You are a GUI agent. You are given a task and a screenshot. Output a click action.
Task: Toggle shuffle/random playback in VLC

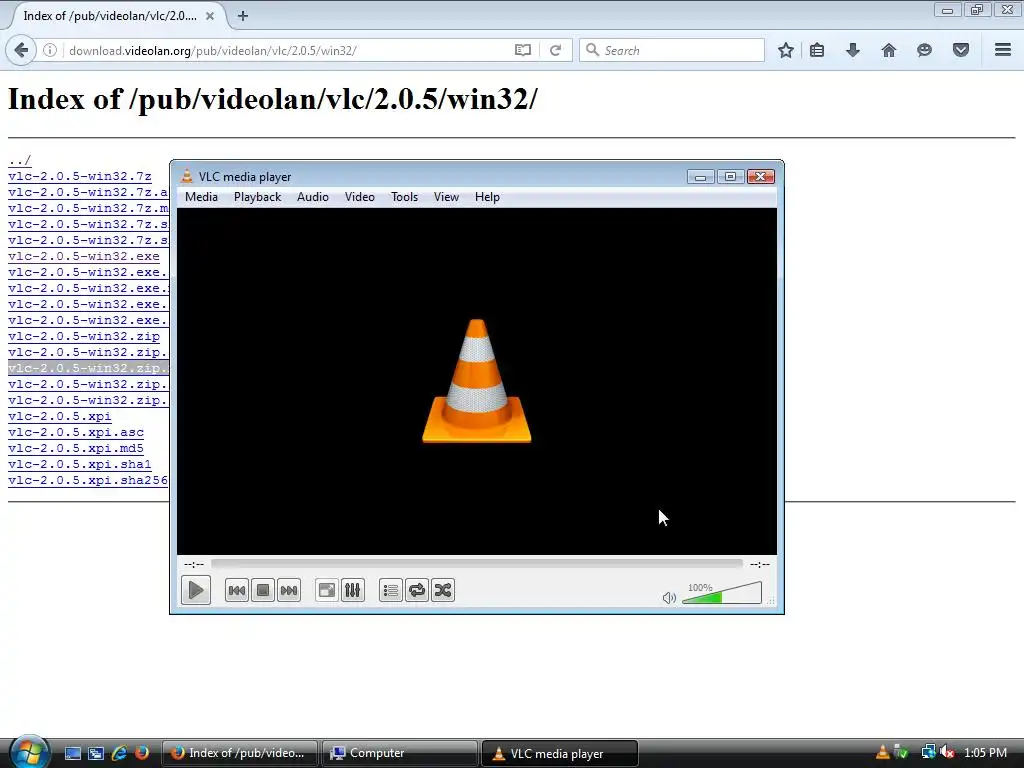tap(443, 590)
